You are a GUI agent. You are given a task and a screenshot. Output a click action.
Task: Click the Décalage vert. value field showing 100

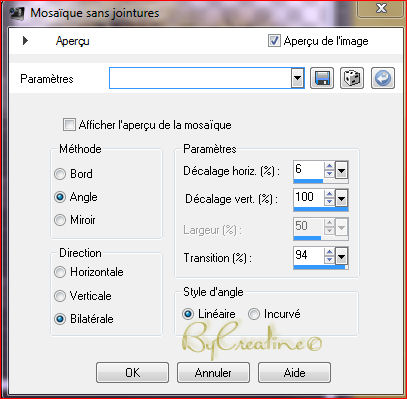pos(308,198)
